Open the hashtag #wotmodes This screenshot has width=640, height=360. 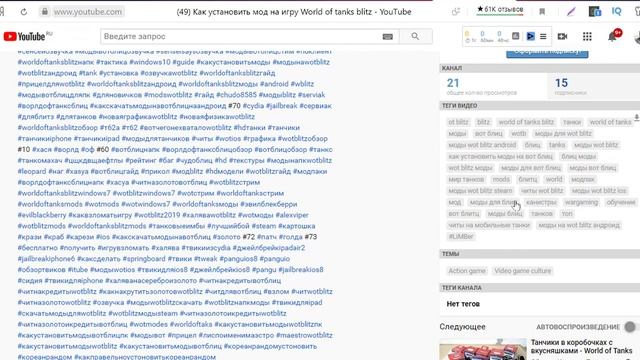tap(149, 324)
